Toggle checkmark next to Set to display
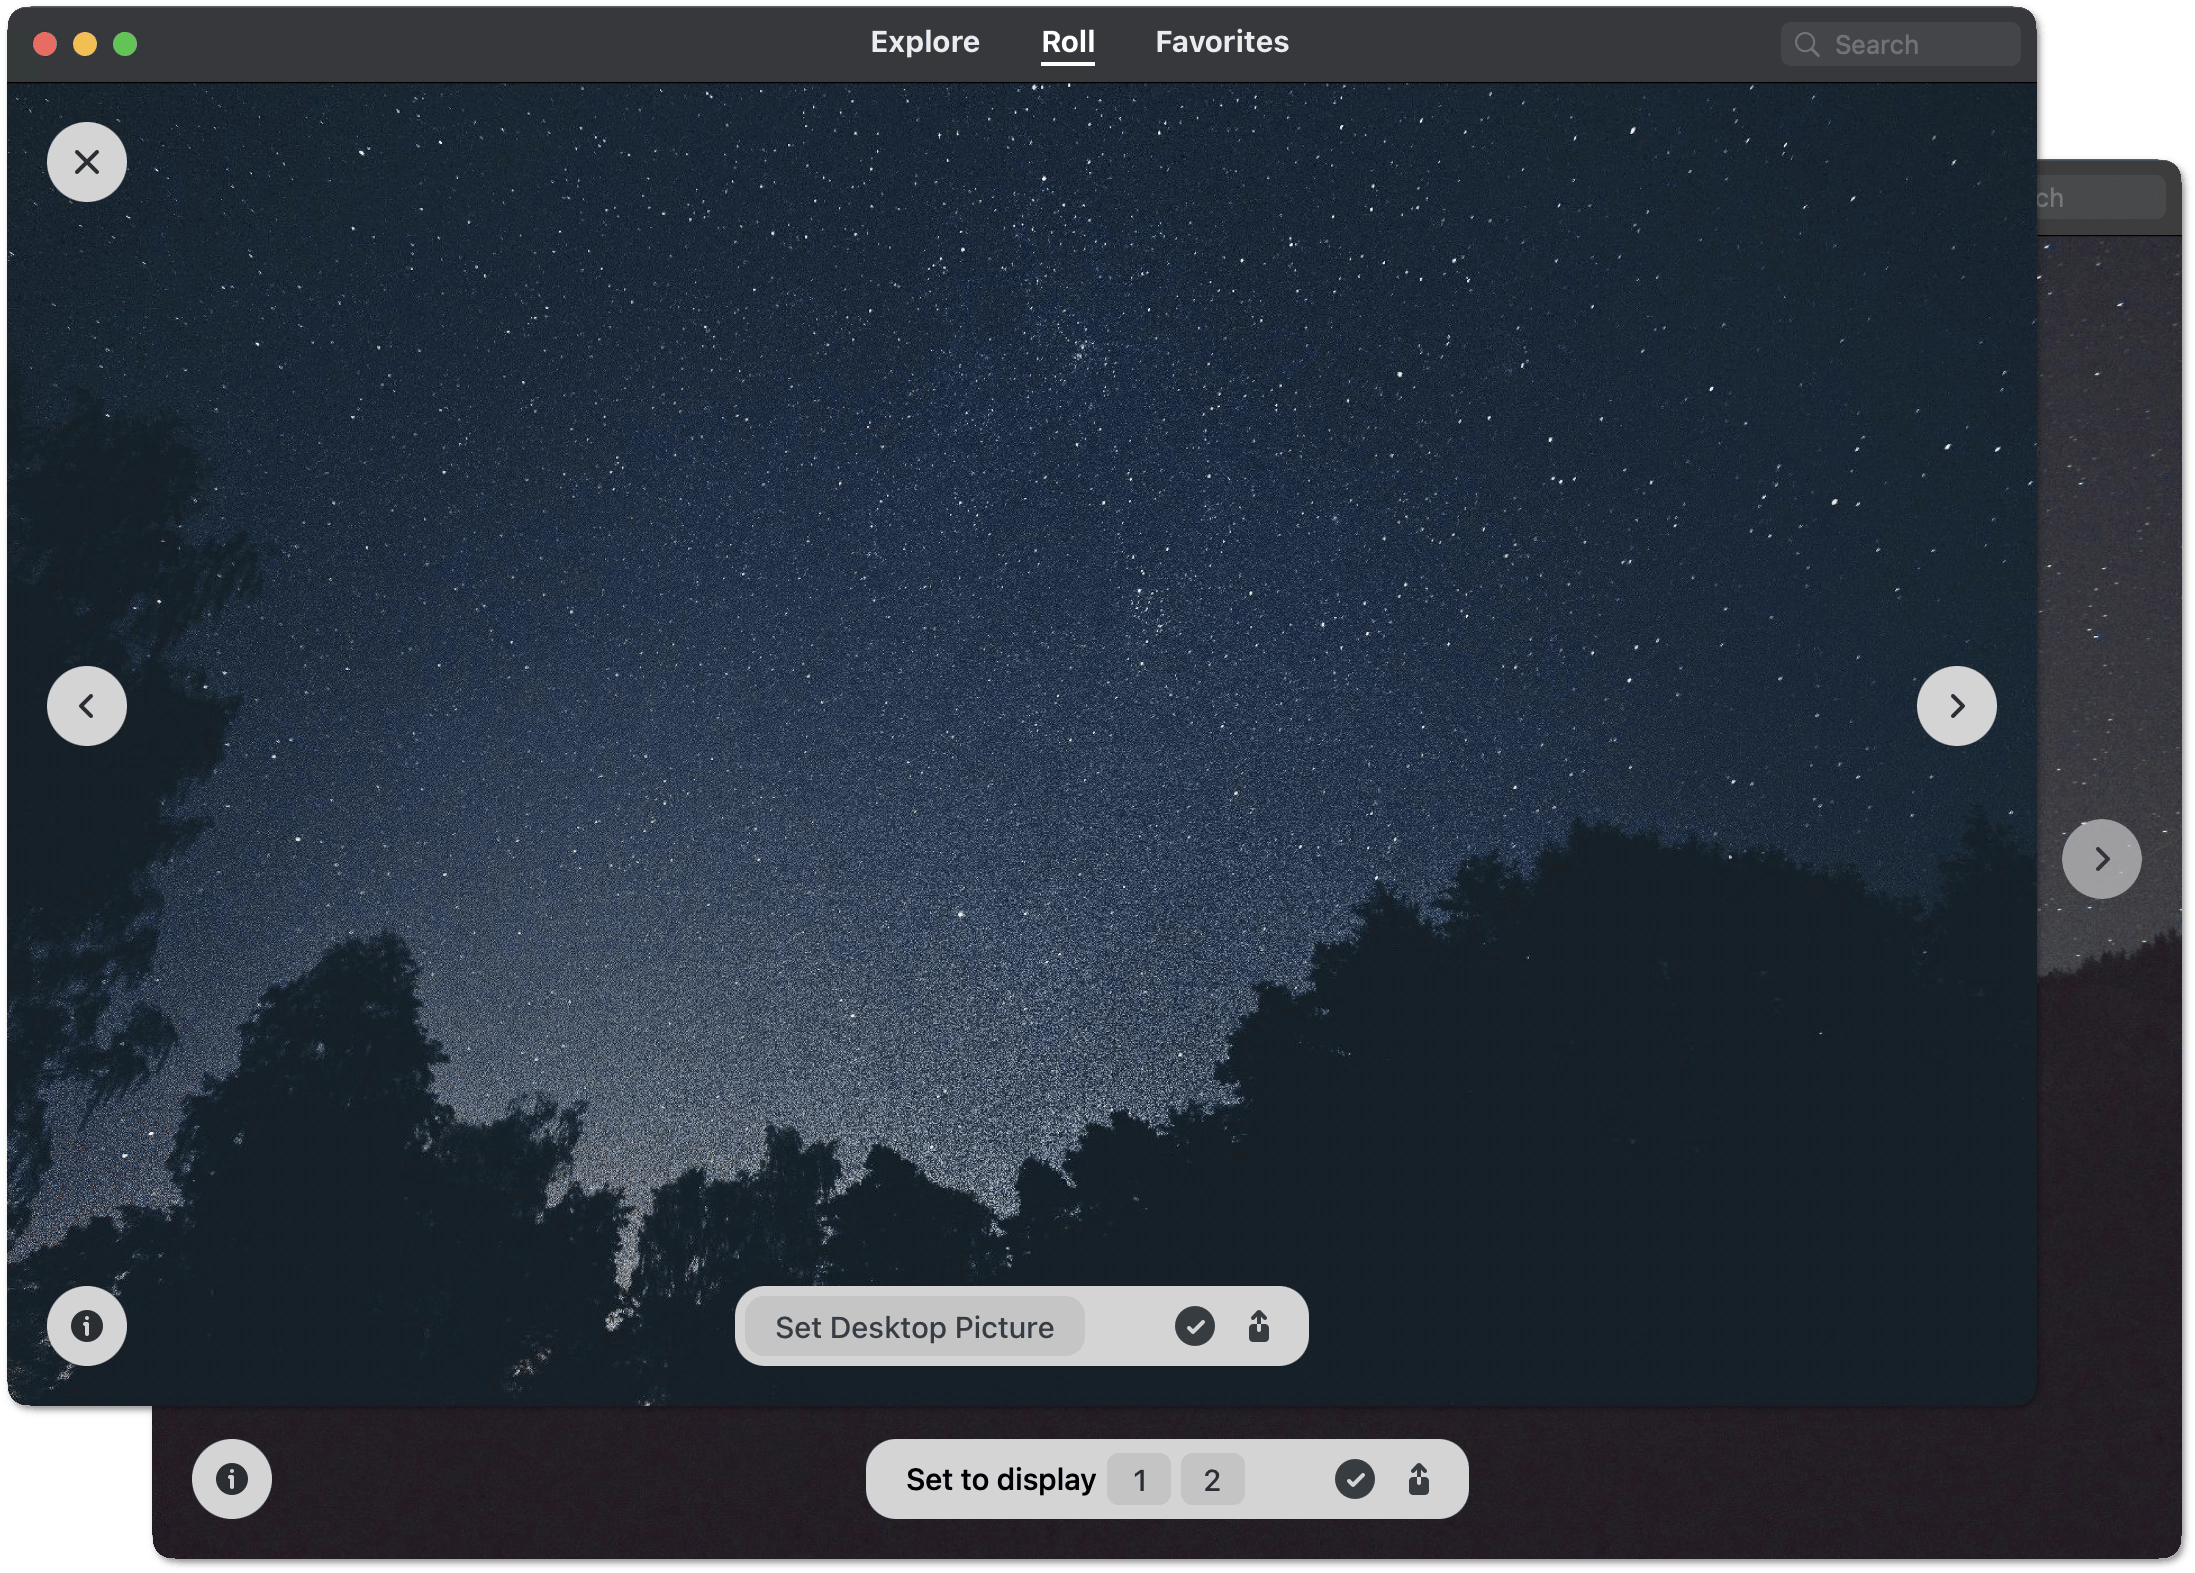Screen dimensions: 2195x1573 point(1354,1479)
